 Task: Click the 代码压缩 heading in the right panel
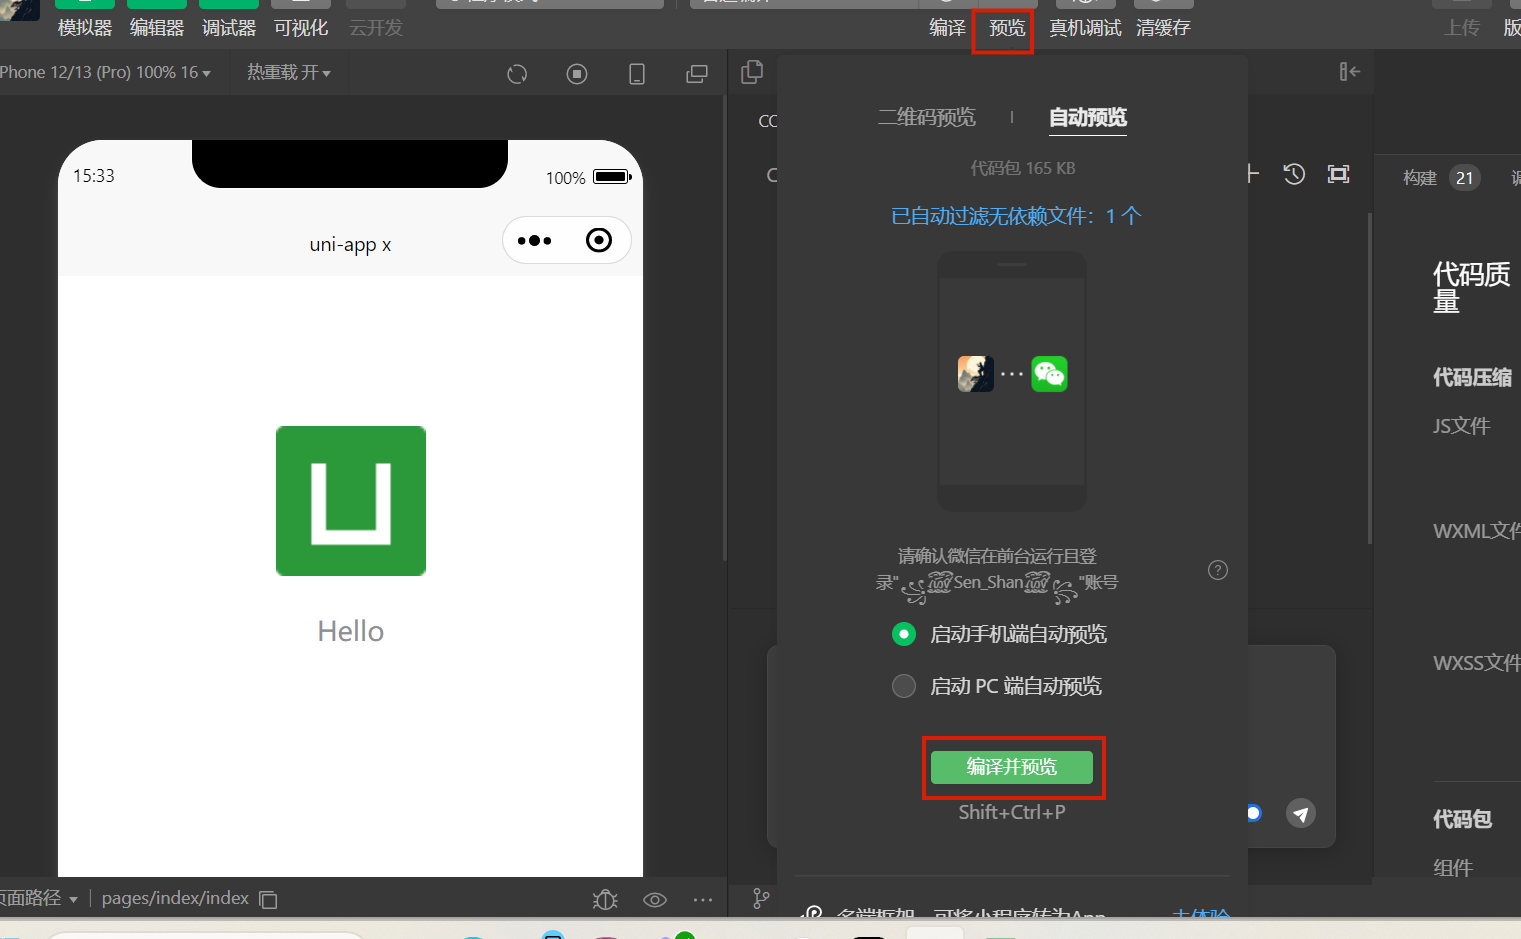[x=1472, y=377]
